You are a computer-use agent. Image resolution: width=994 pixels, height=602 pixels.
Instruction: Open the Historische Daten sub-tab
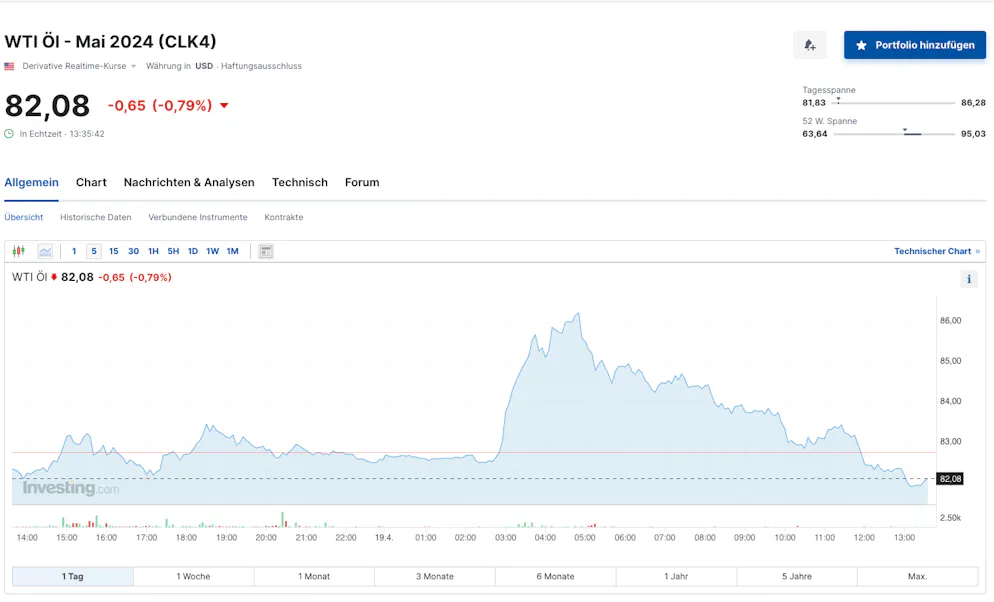[x=95, y=217]
